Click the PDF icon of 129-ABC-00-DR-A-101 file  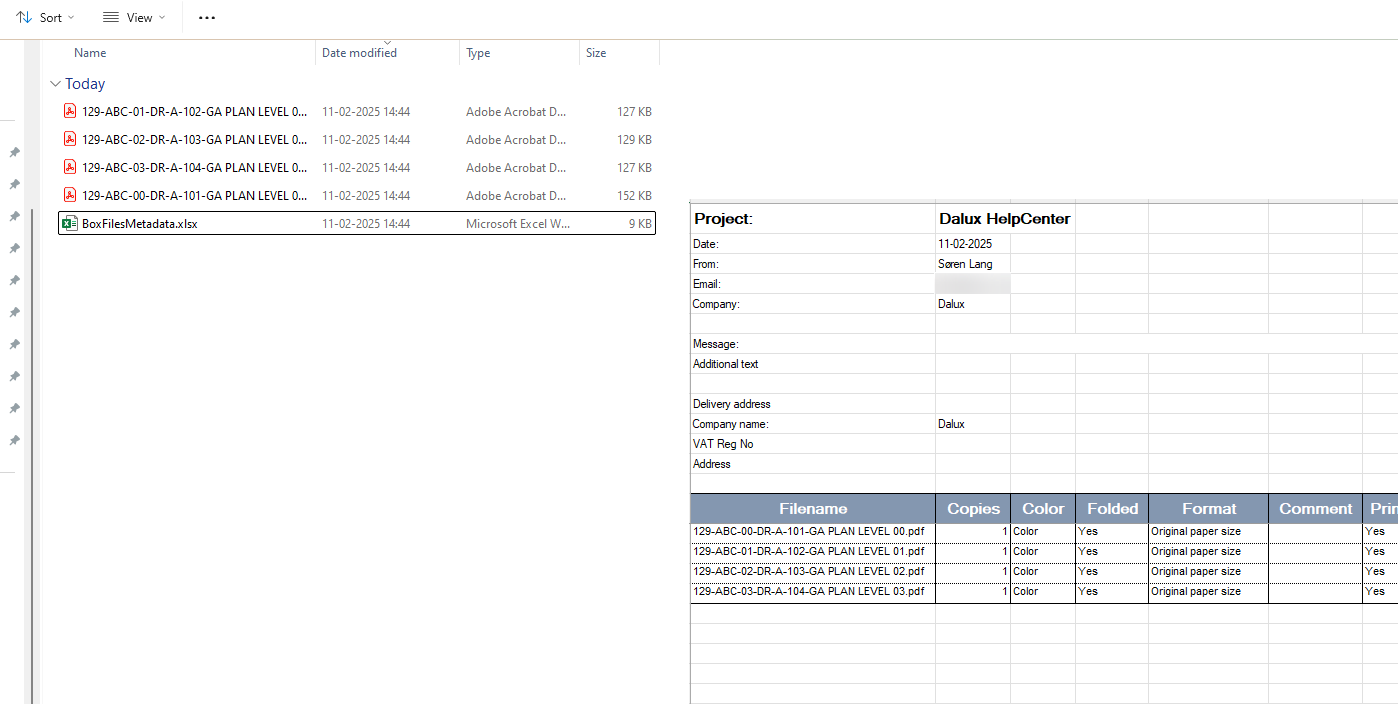[x=70, y=196]
